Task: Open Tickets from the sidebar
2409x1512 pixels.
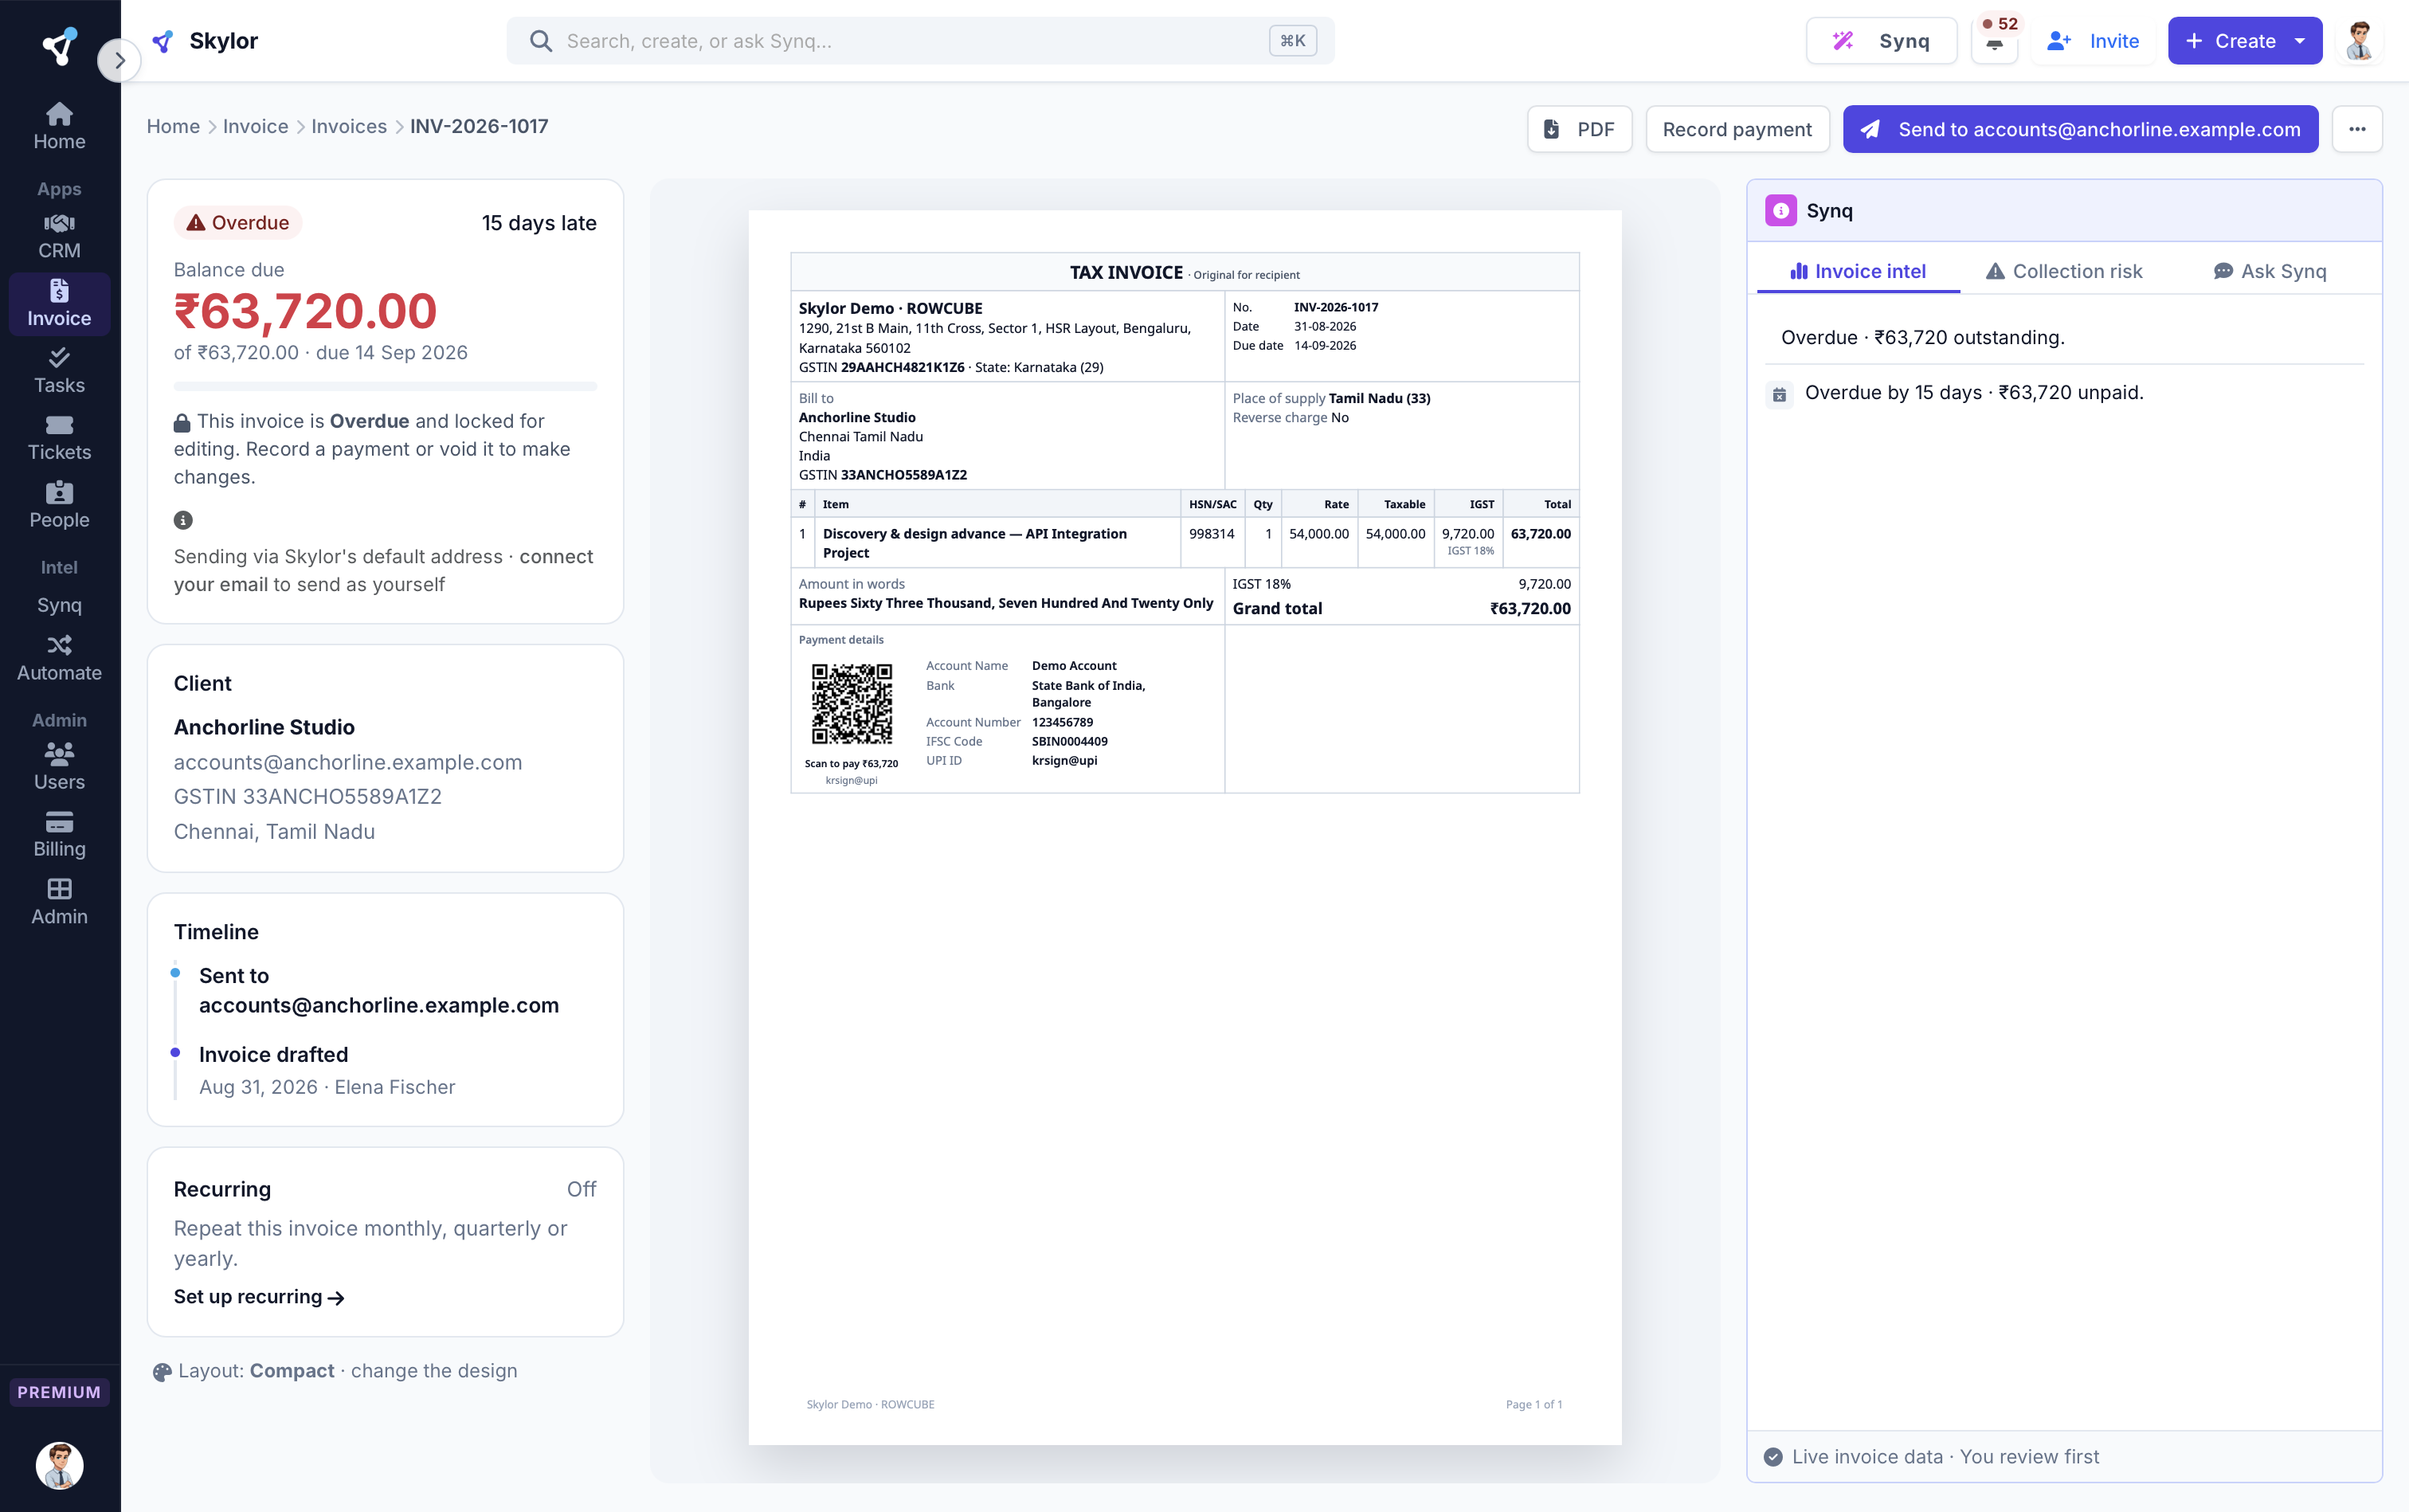Action: pyautogui.click(x=59, y=438)
